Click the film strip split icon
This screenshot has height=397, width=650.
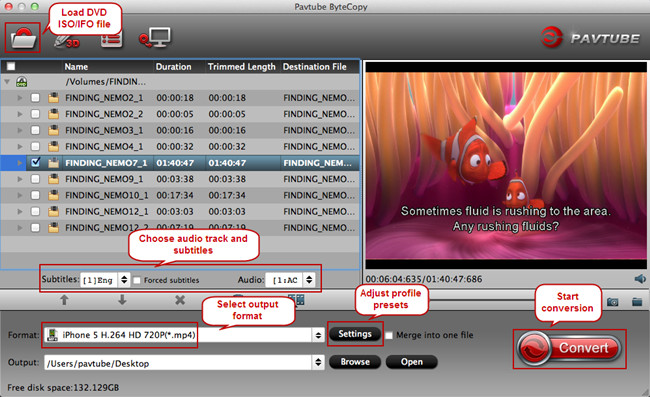(x=296, y=300)
